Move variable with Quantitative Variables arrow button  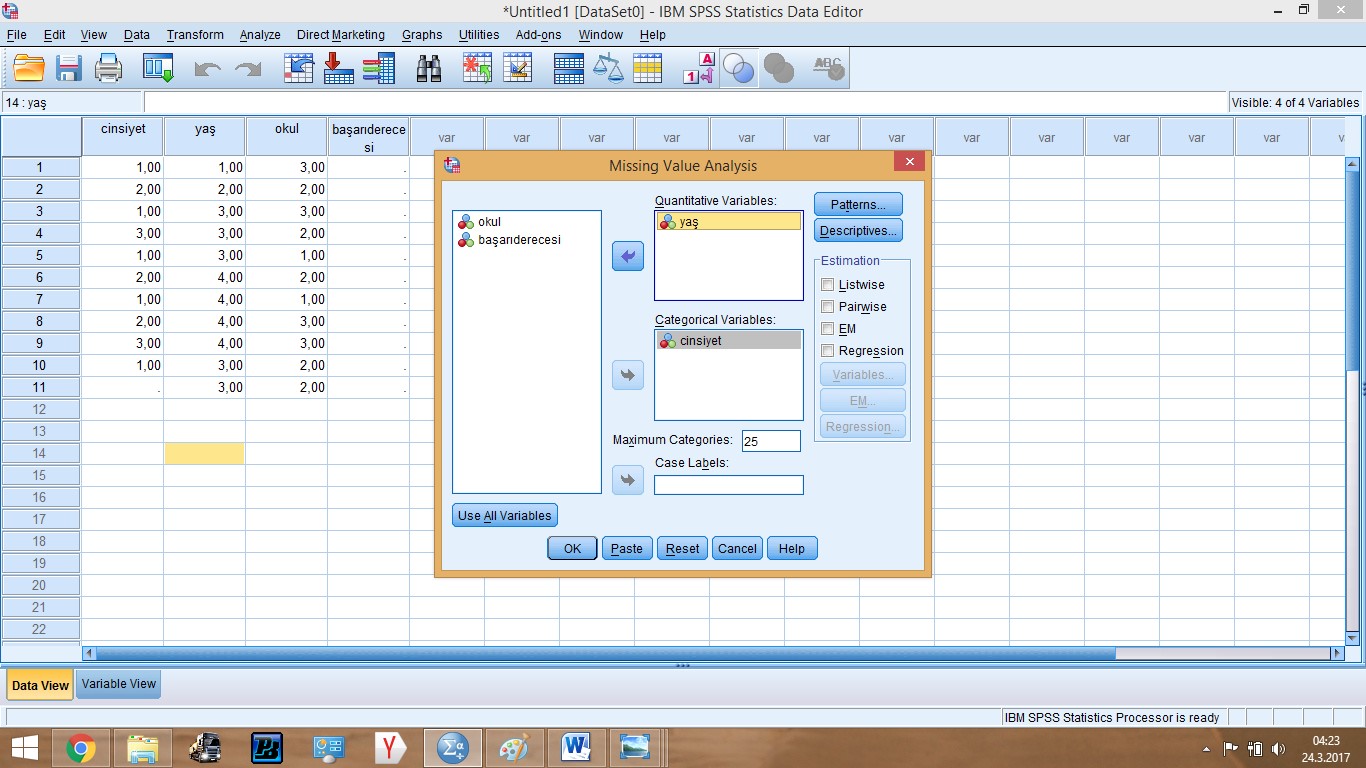pyautogui.click(x=628, y=257)
